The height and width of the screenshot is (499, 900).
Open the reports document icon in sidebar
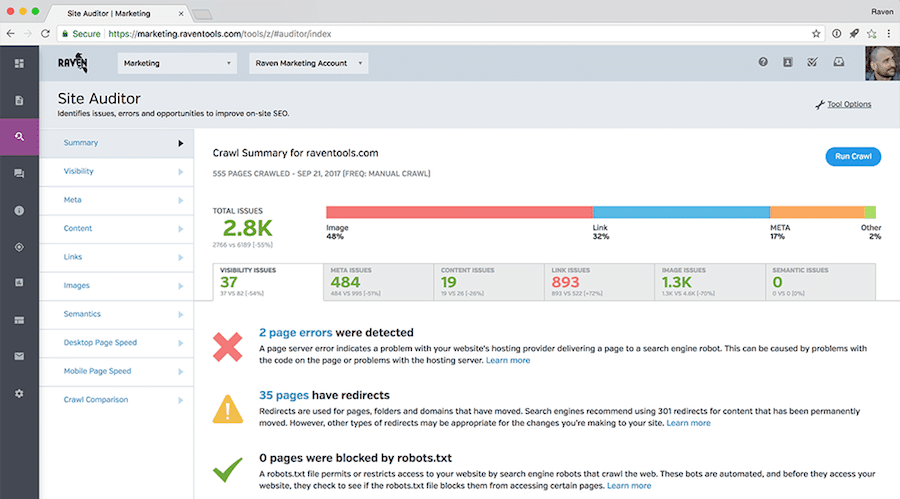point(19,100)
